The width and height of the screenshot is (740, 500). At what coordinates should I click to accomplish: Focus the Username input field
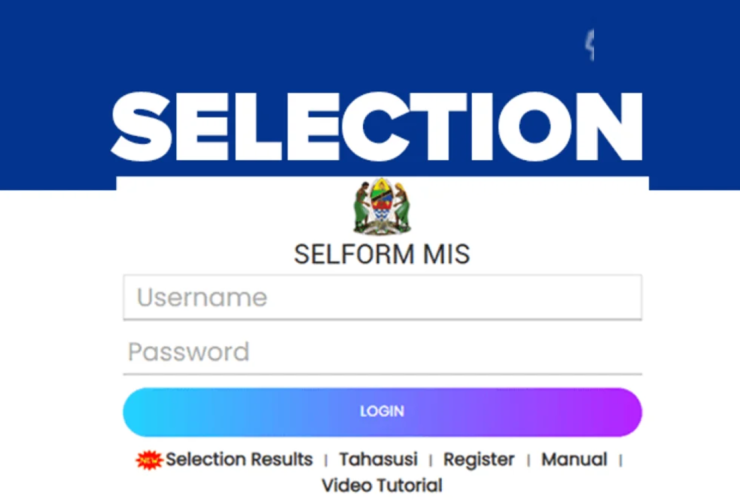pyautogui.click(x=382, y=297)
